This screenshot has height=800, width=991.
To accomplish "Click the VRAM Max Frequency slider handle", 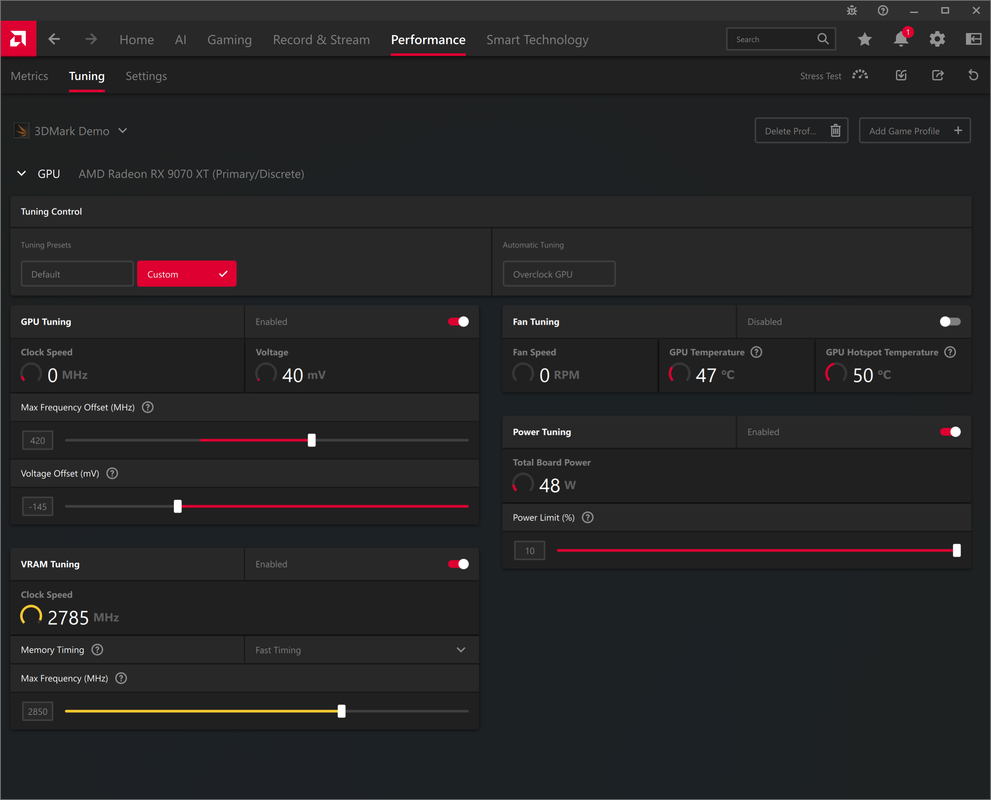I will (x=342, y=711).
